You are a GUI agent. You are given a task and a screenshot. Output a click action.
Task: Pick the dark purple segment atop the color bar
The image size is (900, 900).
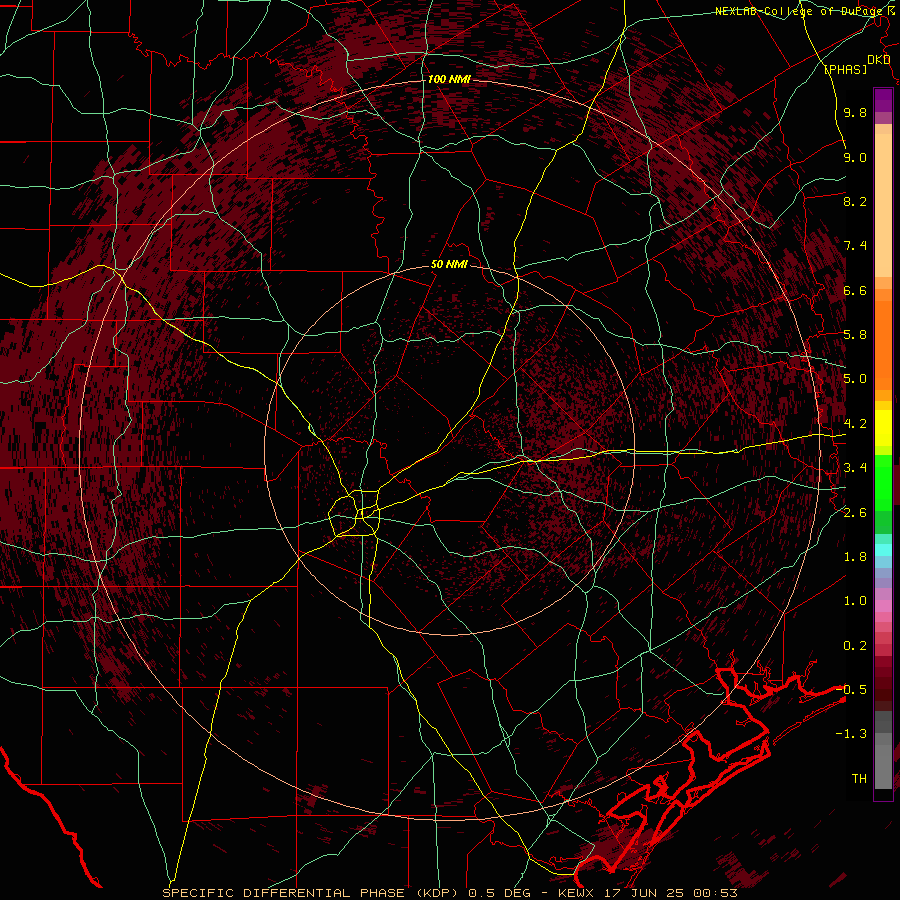pos(883,100)
